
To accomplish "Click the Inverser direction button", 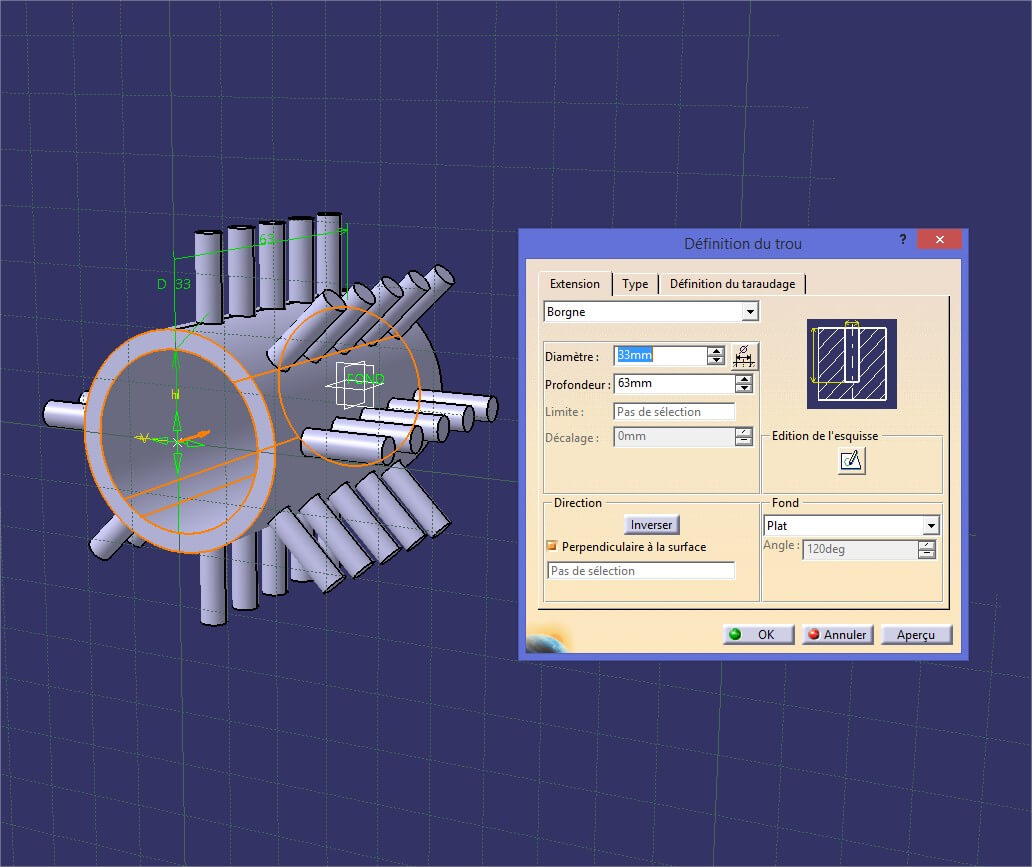I will (x=651, y=525).
